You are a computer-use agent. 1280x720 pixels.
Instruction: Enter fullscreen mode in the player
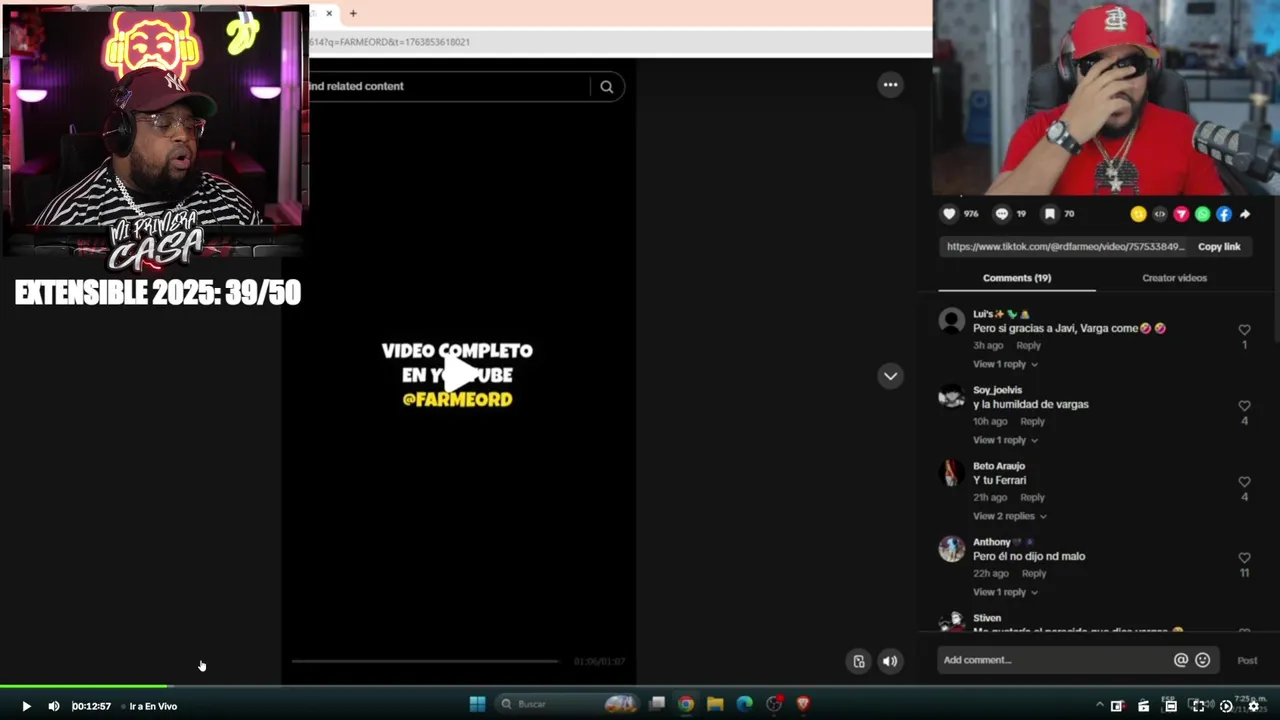(x=1198, y=706)
